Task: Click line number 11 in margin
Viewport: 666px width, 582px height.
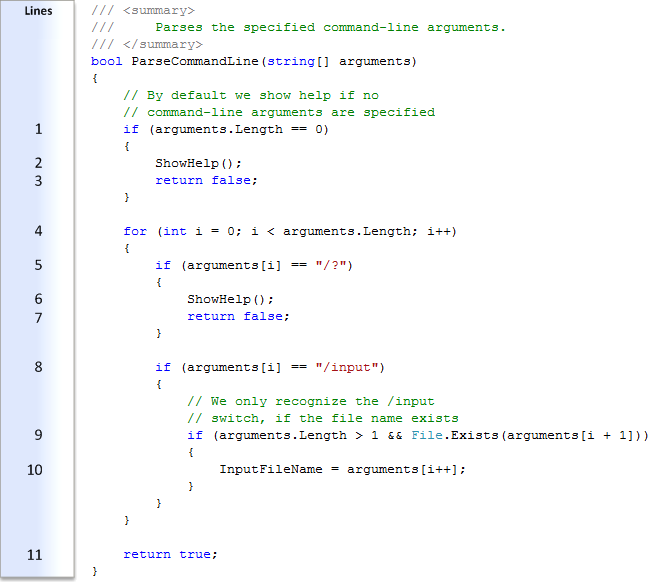Action: tap(35, 555)
